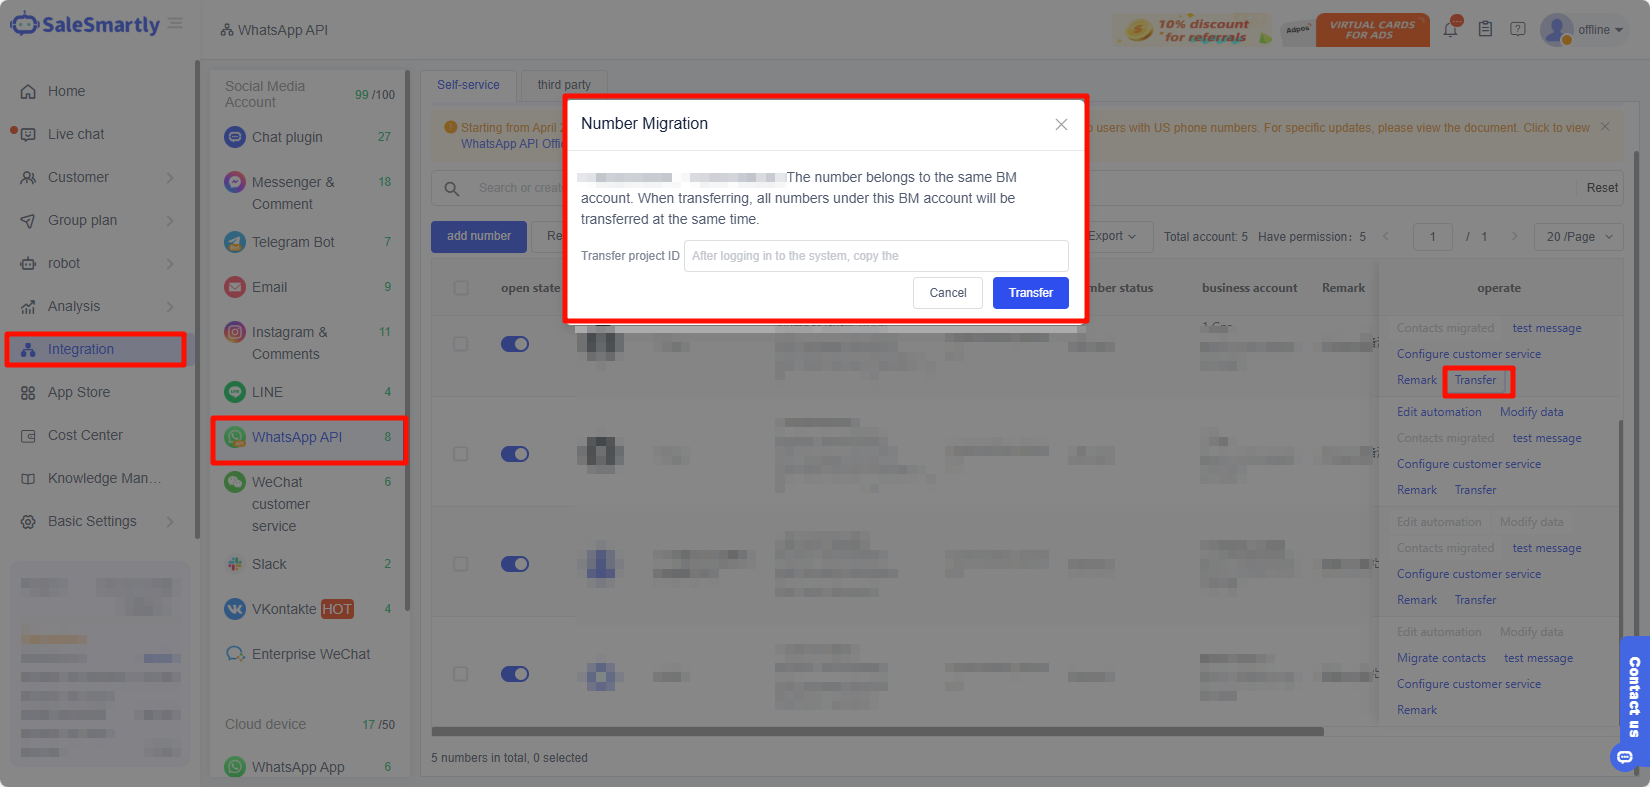This screenshot has width=1650, height=787.
Task: Open the help question mark icon
Action: [x=1518, y=30]
